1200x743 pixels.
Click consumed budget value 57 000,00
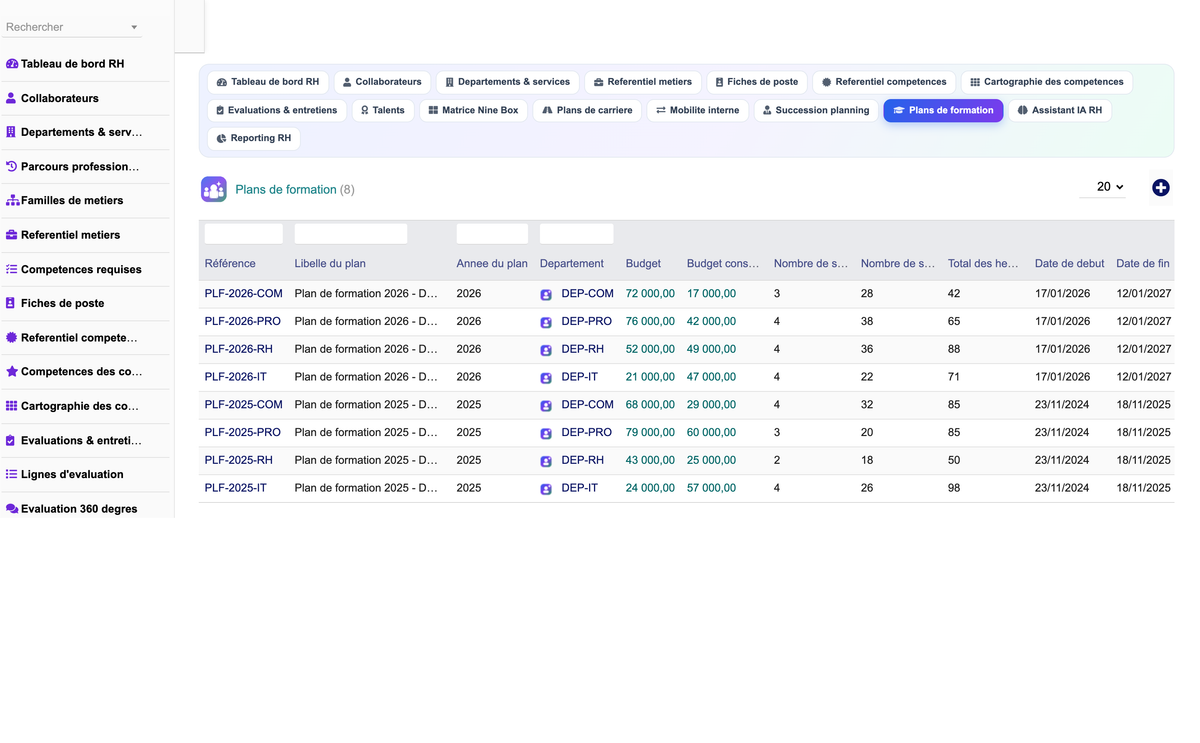click(x=711, y=488)
